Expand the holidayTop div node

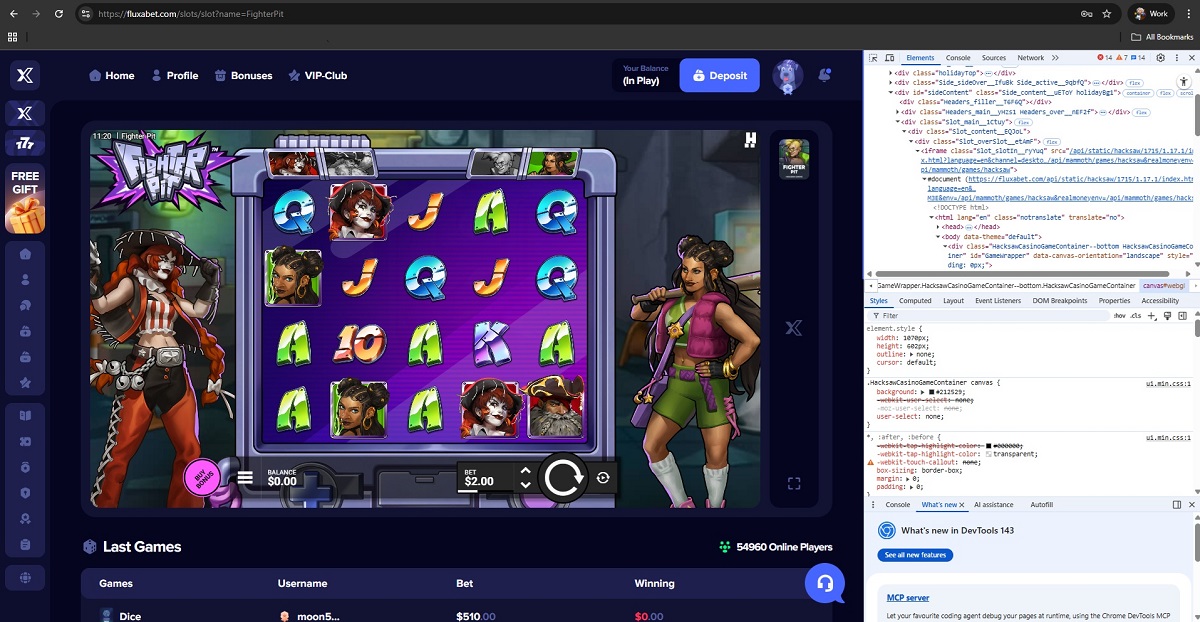[x=891, y=73]
